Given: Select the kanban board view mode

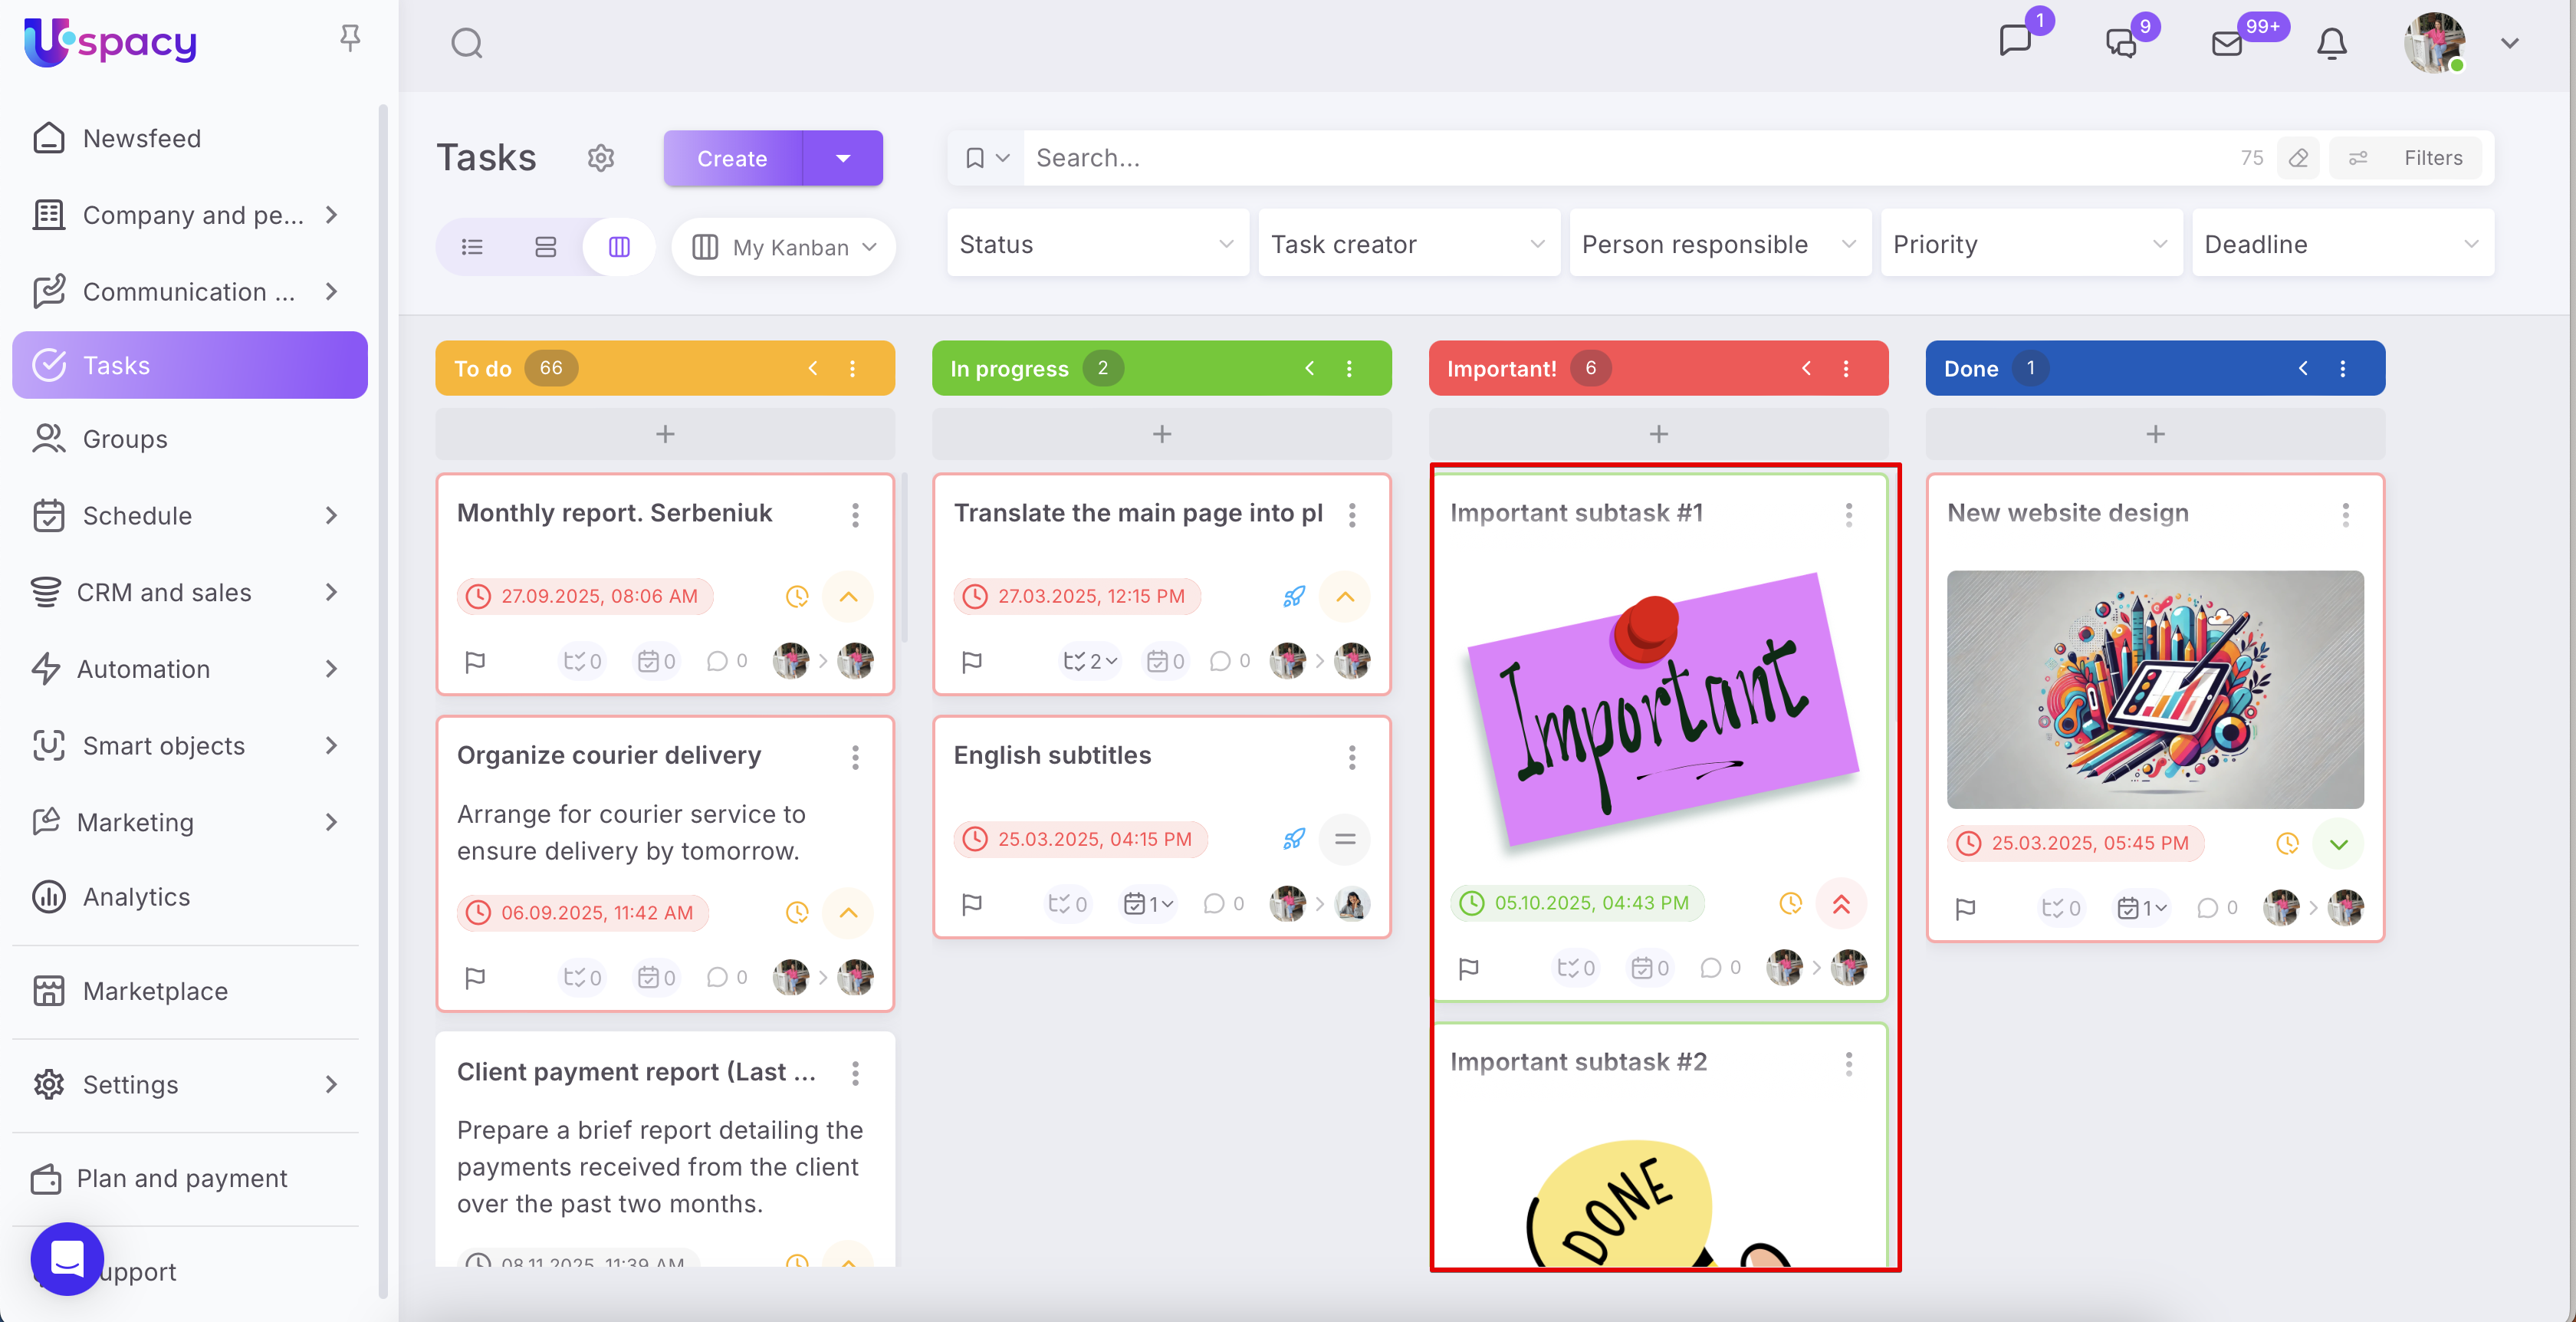Looking at the screenshot, I should point(619,247).
